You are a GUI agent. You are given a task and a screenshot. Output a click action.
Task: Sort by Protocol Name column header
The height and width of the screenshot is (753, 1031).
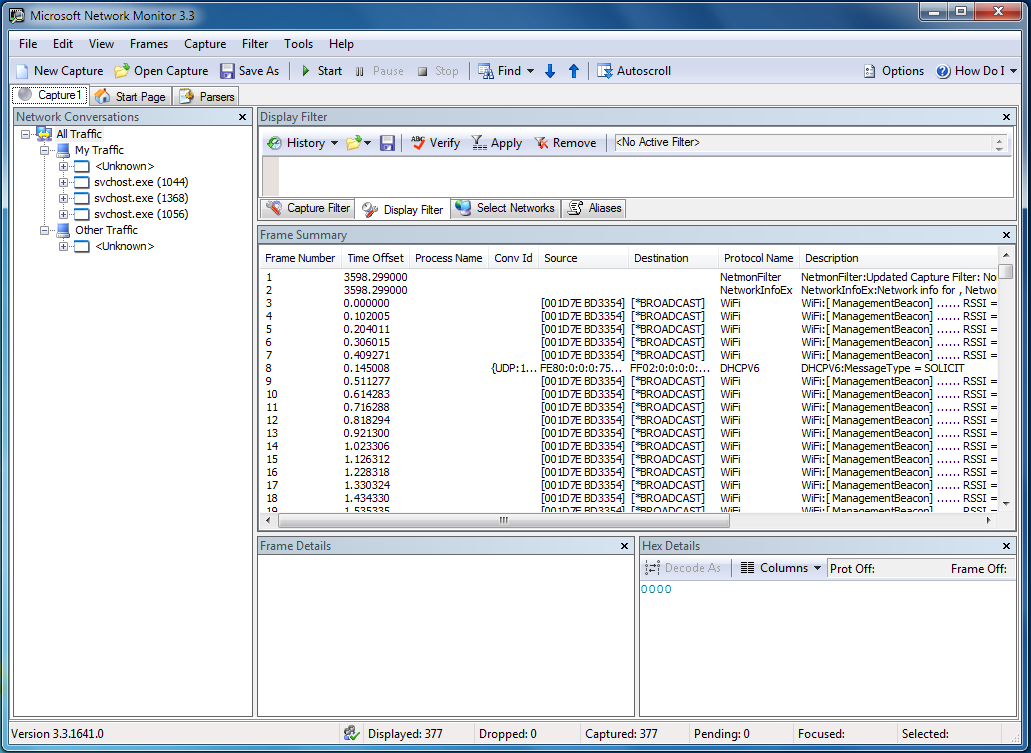click(x=758, y=258)
